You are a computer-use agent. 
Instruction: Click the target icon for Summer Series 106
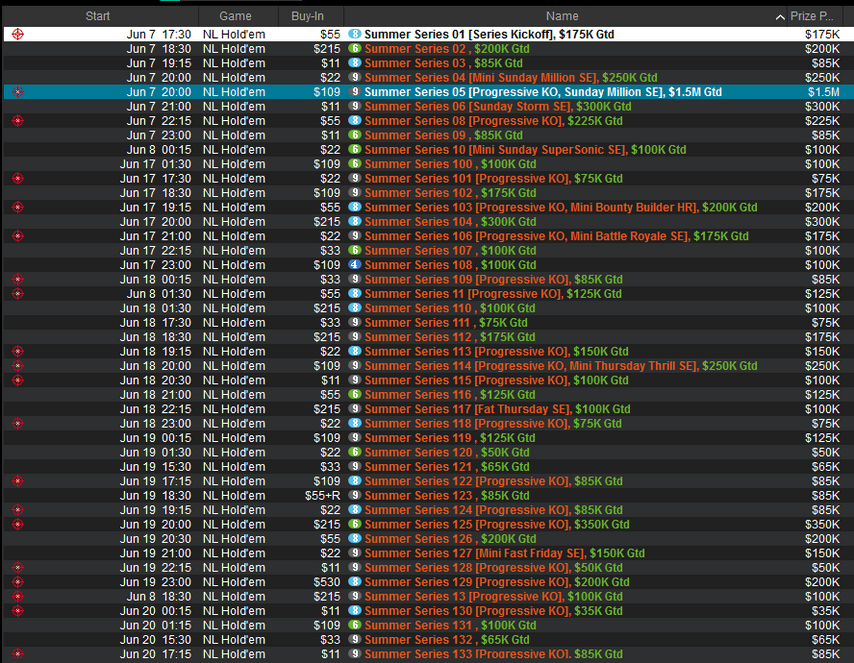coord(18,236)
